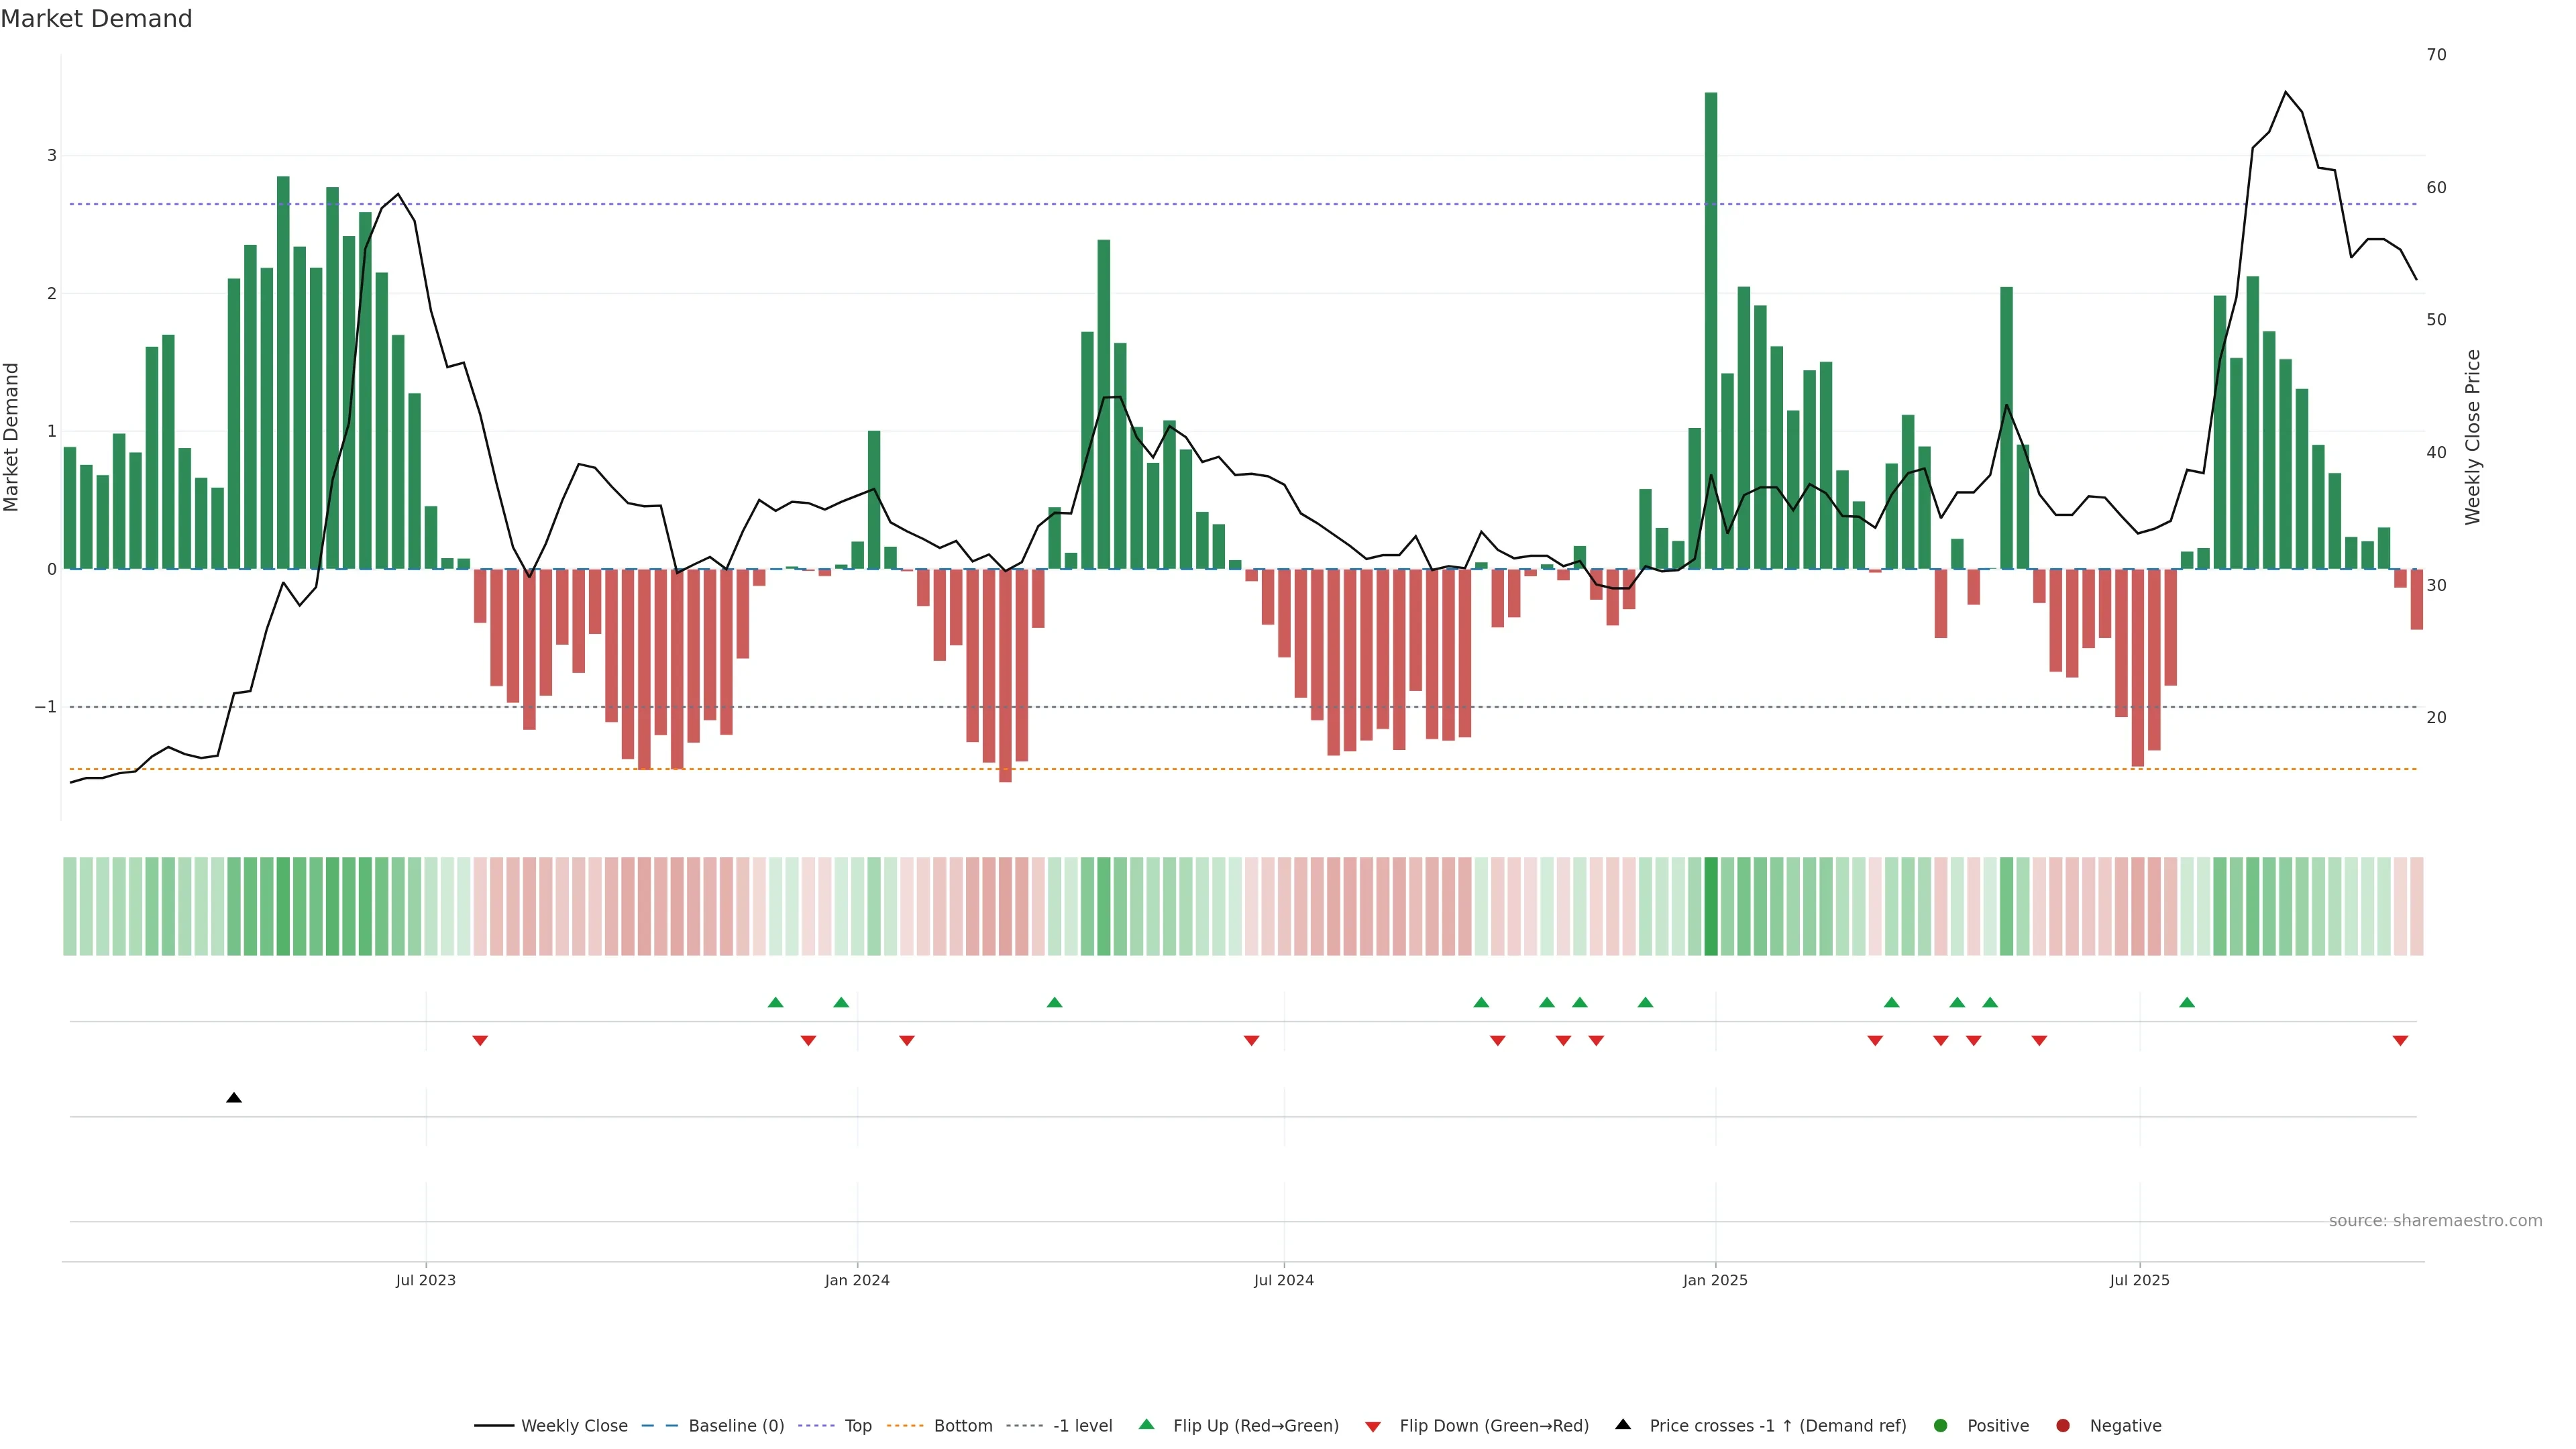Click black triangle icon for Price crosses -1
This screenshot has height=1449, width=2576.
point(1623,1424)
